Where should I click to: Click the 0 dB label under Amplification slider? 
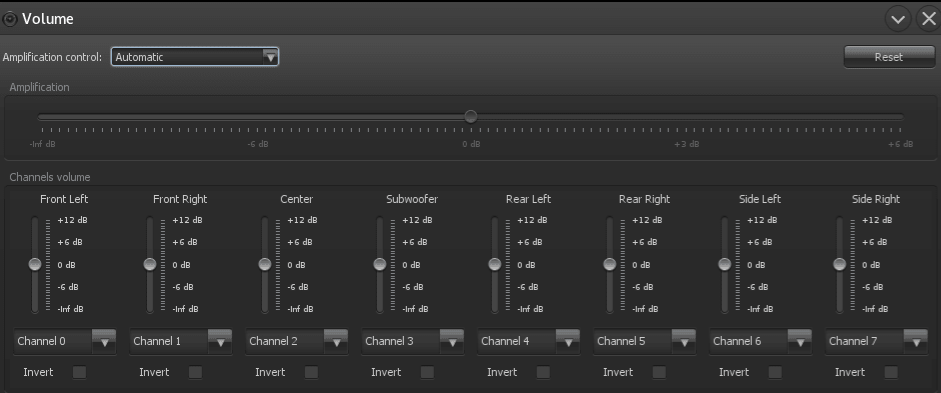tap(471, 144)
